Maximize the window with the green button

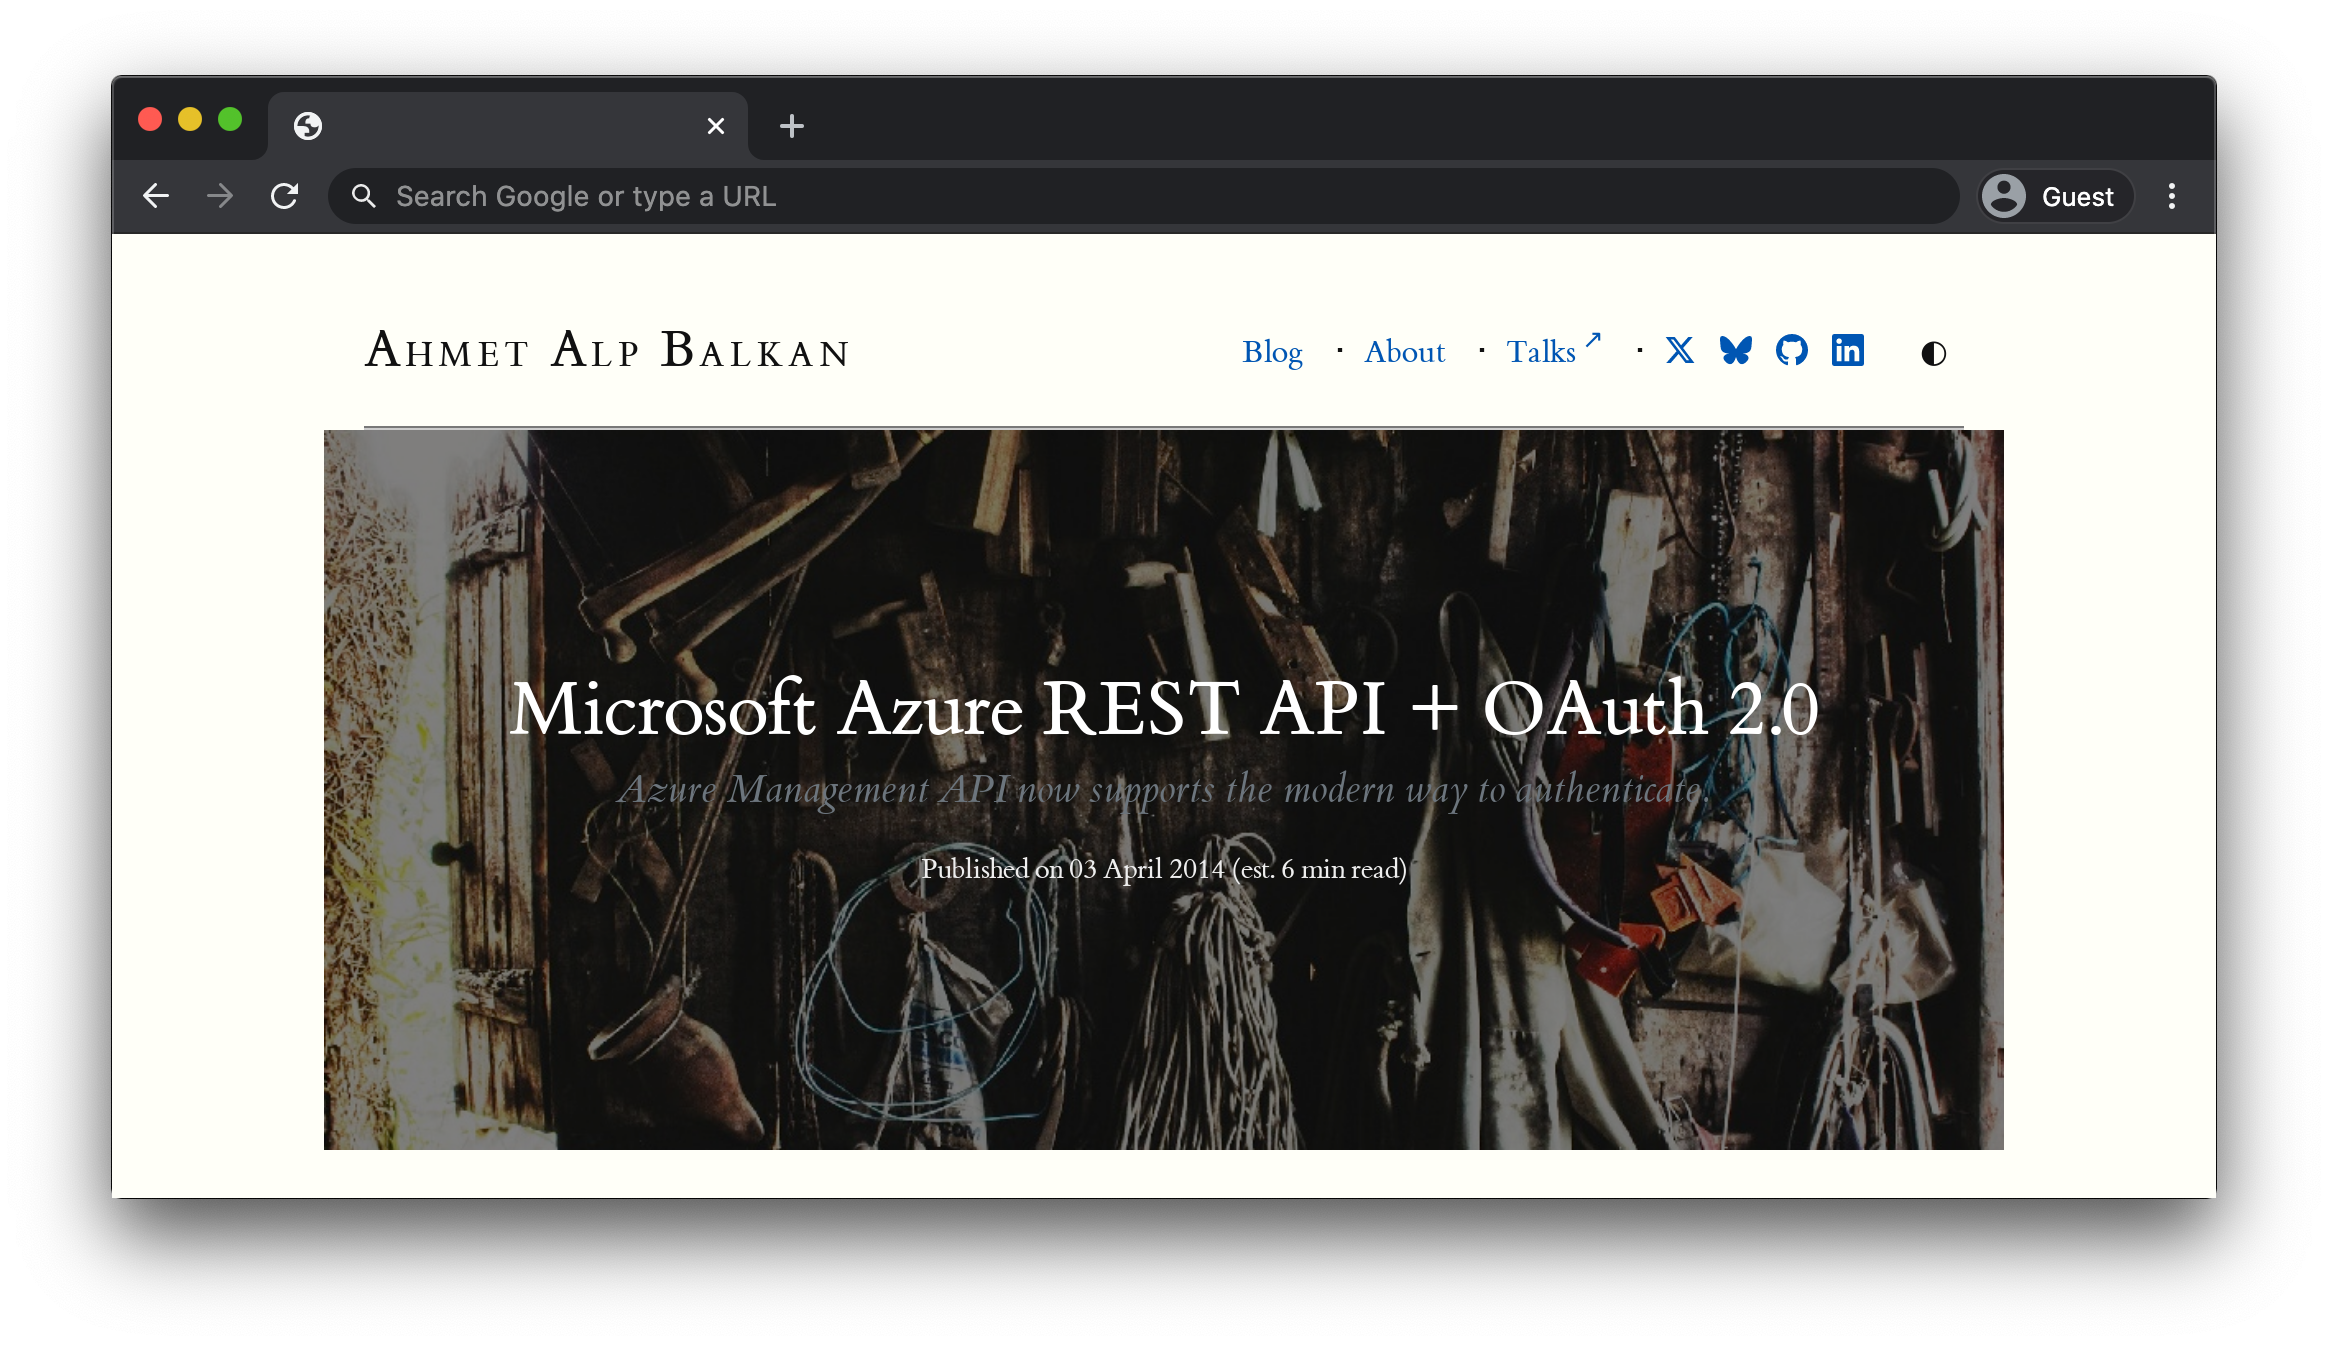230,120
